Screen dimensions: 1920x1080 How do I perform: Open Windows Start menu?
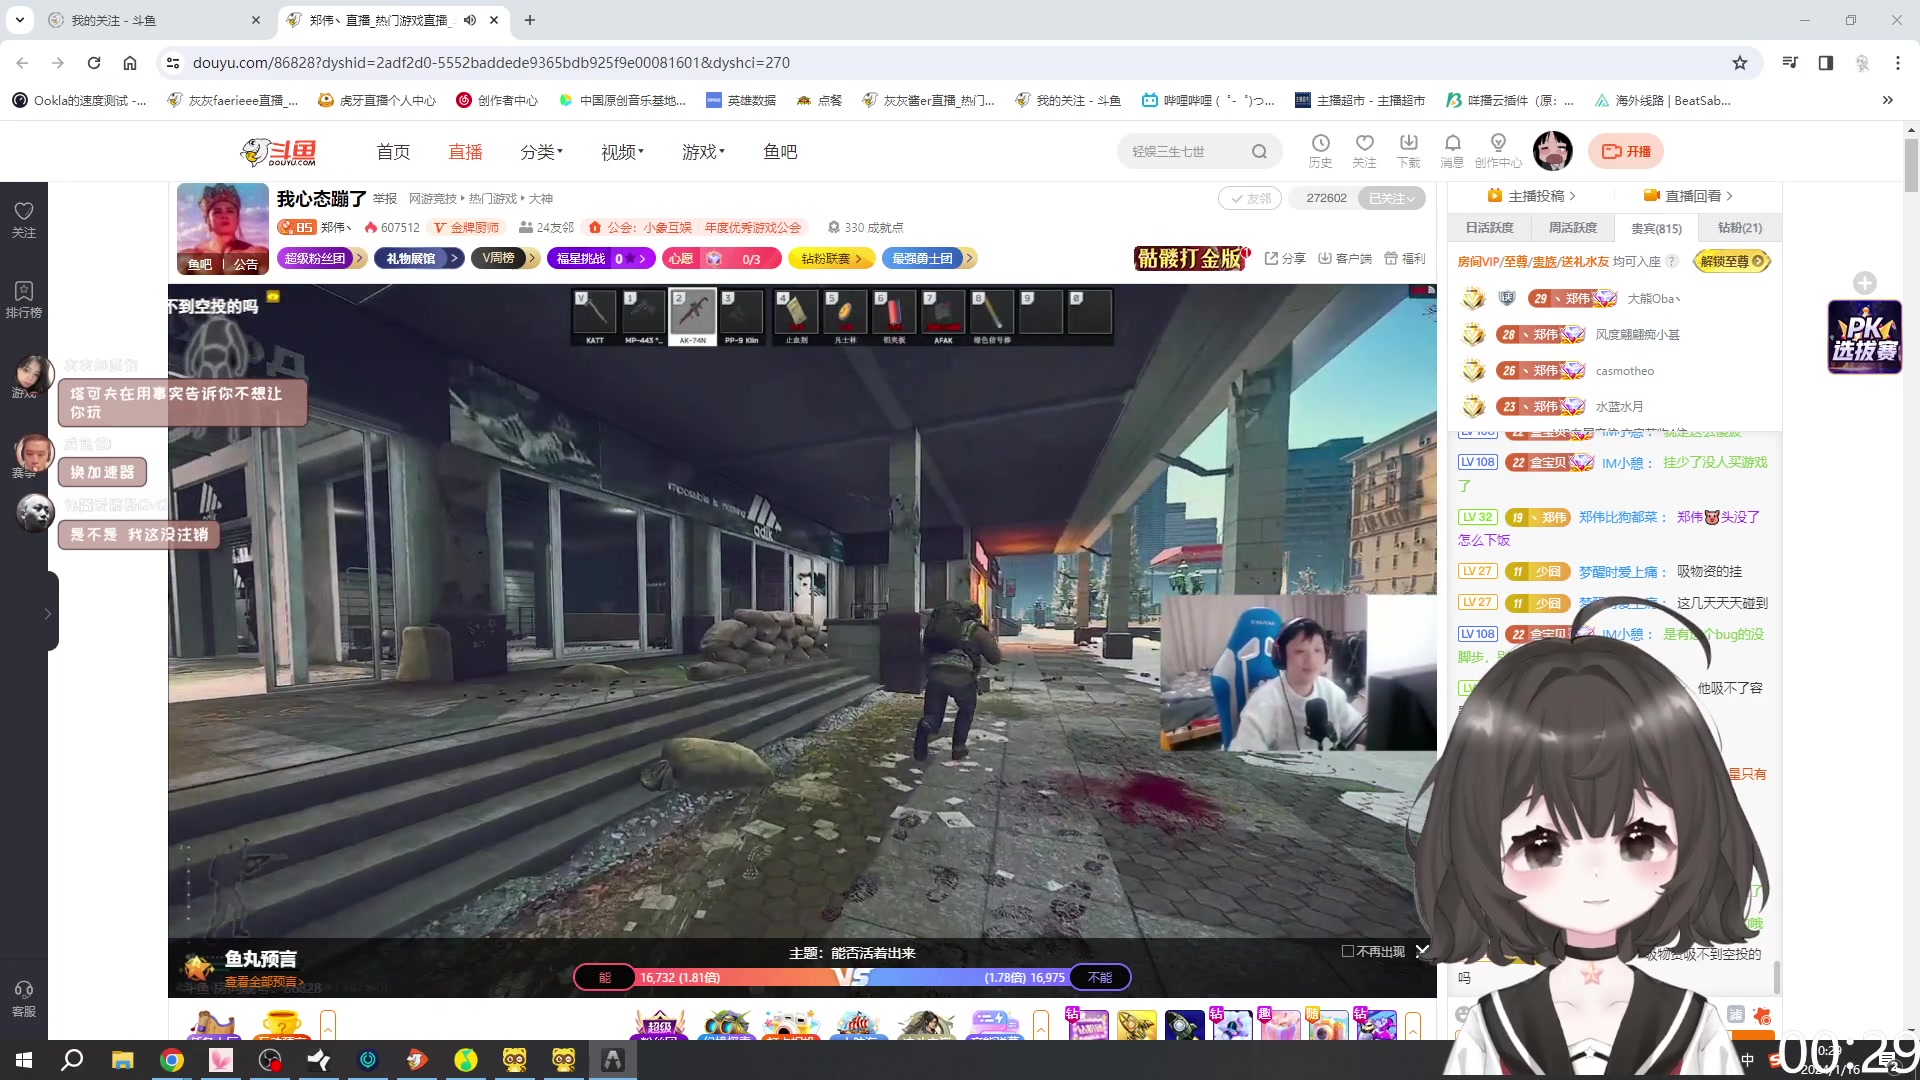click(24, 1060)
